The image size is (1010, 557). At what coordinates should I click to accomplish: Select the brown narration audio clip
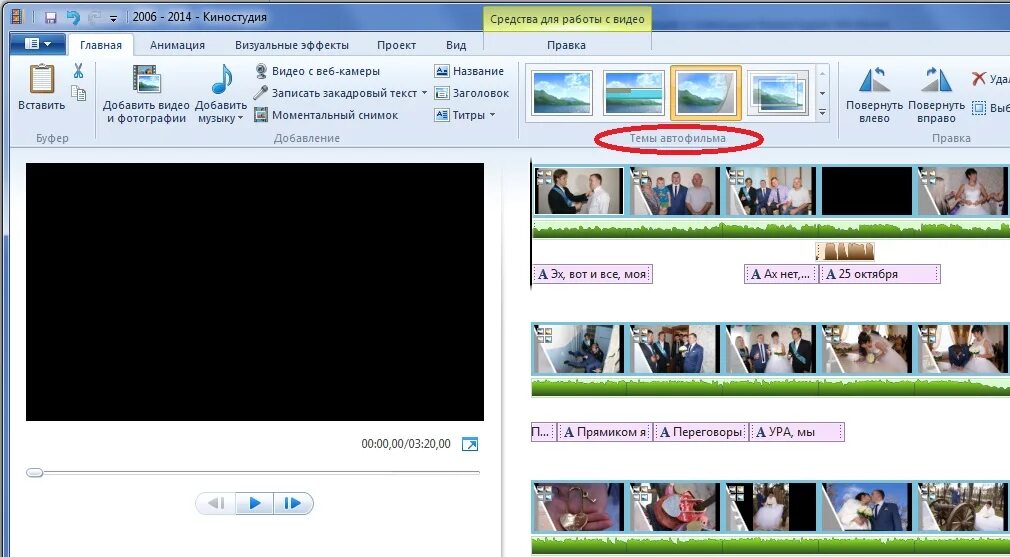pos(845,251)
